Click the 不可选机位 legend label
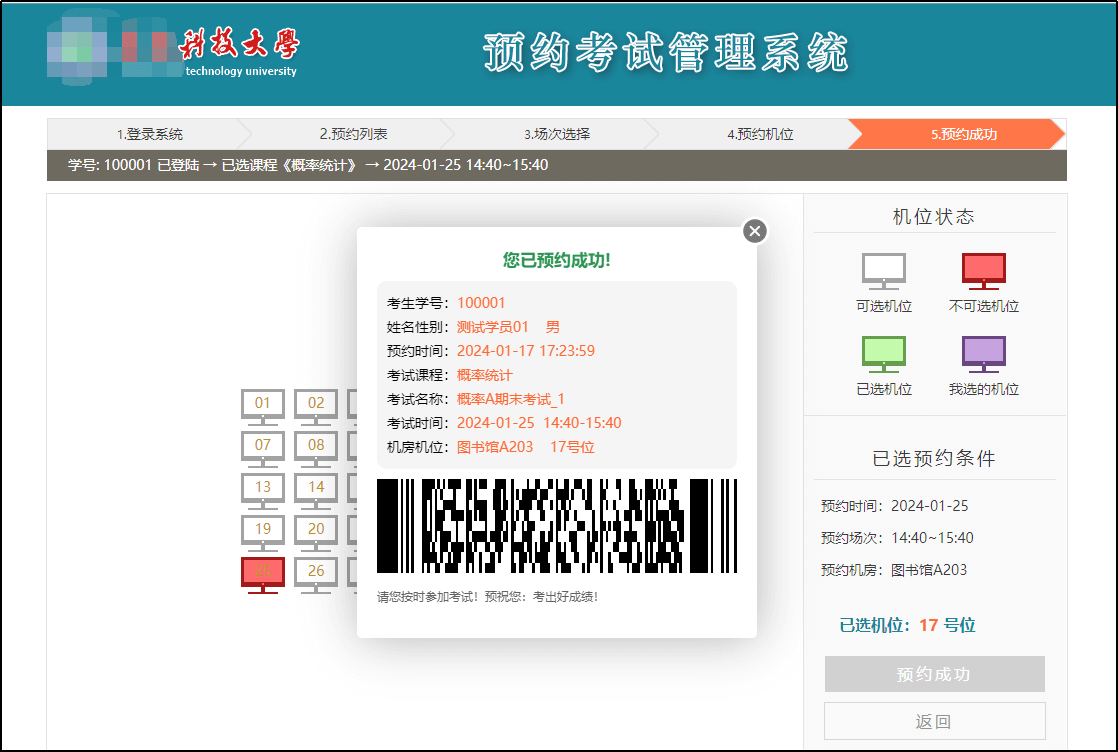 coord(983,306)
